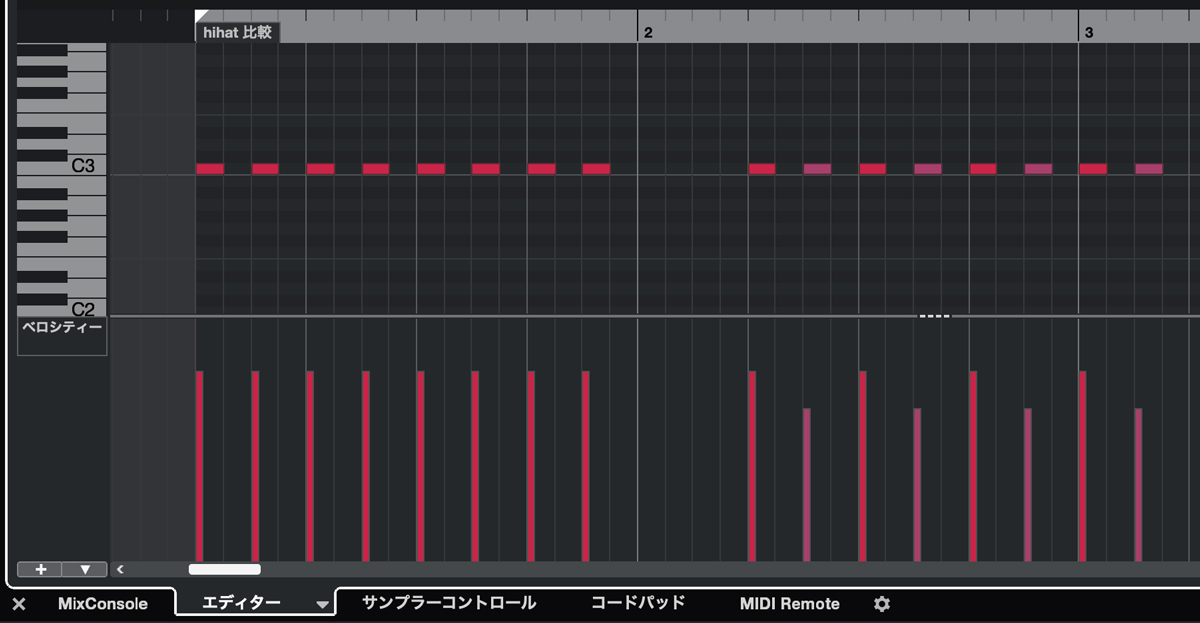Select the first note under hihat 比較 label
1200x623 pixels.
210,169
